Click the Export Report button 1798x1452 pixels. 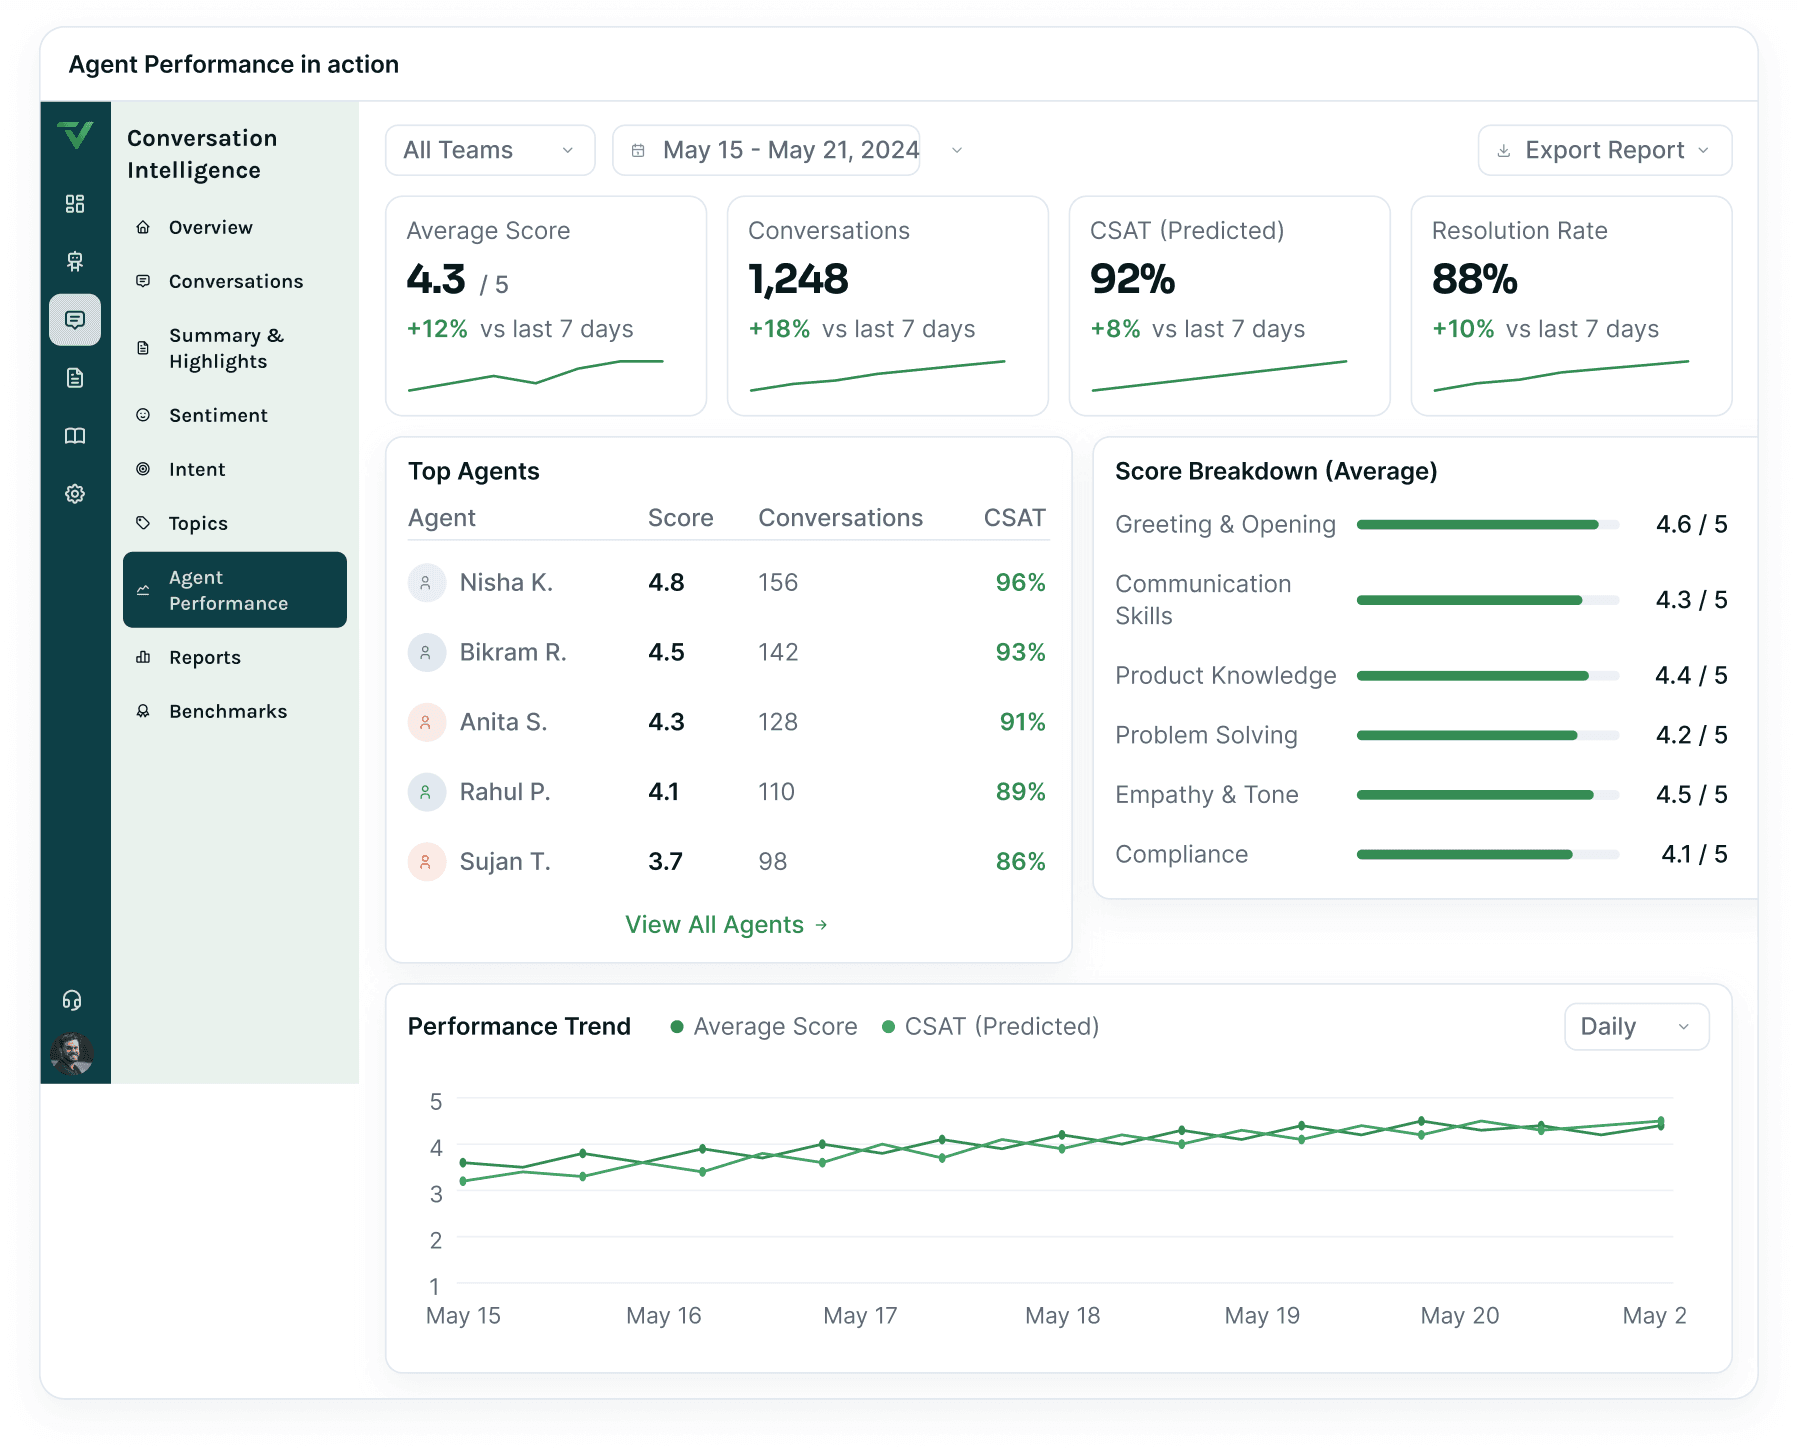[1604, 150]
